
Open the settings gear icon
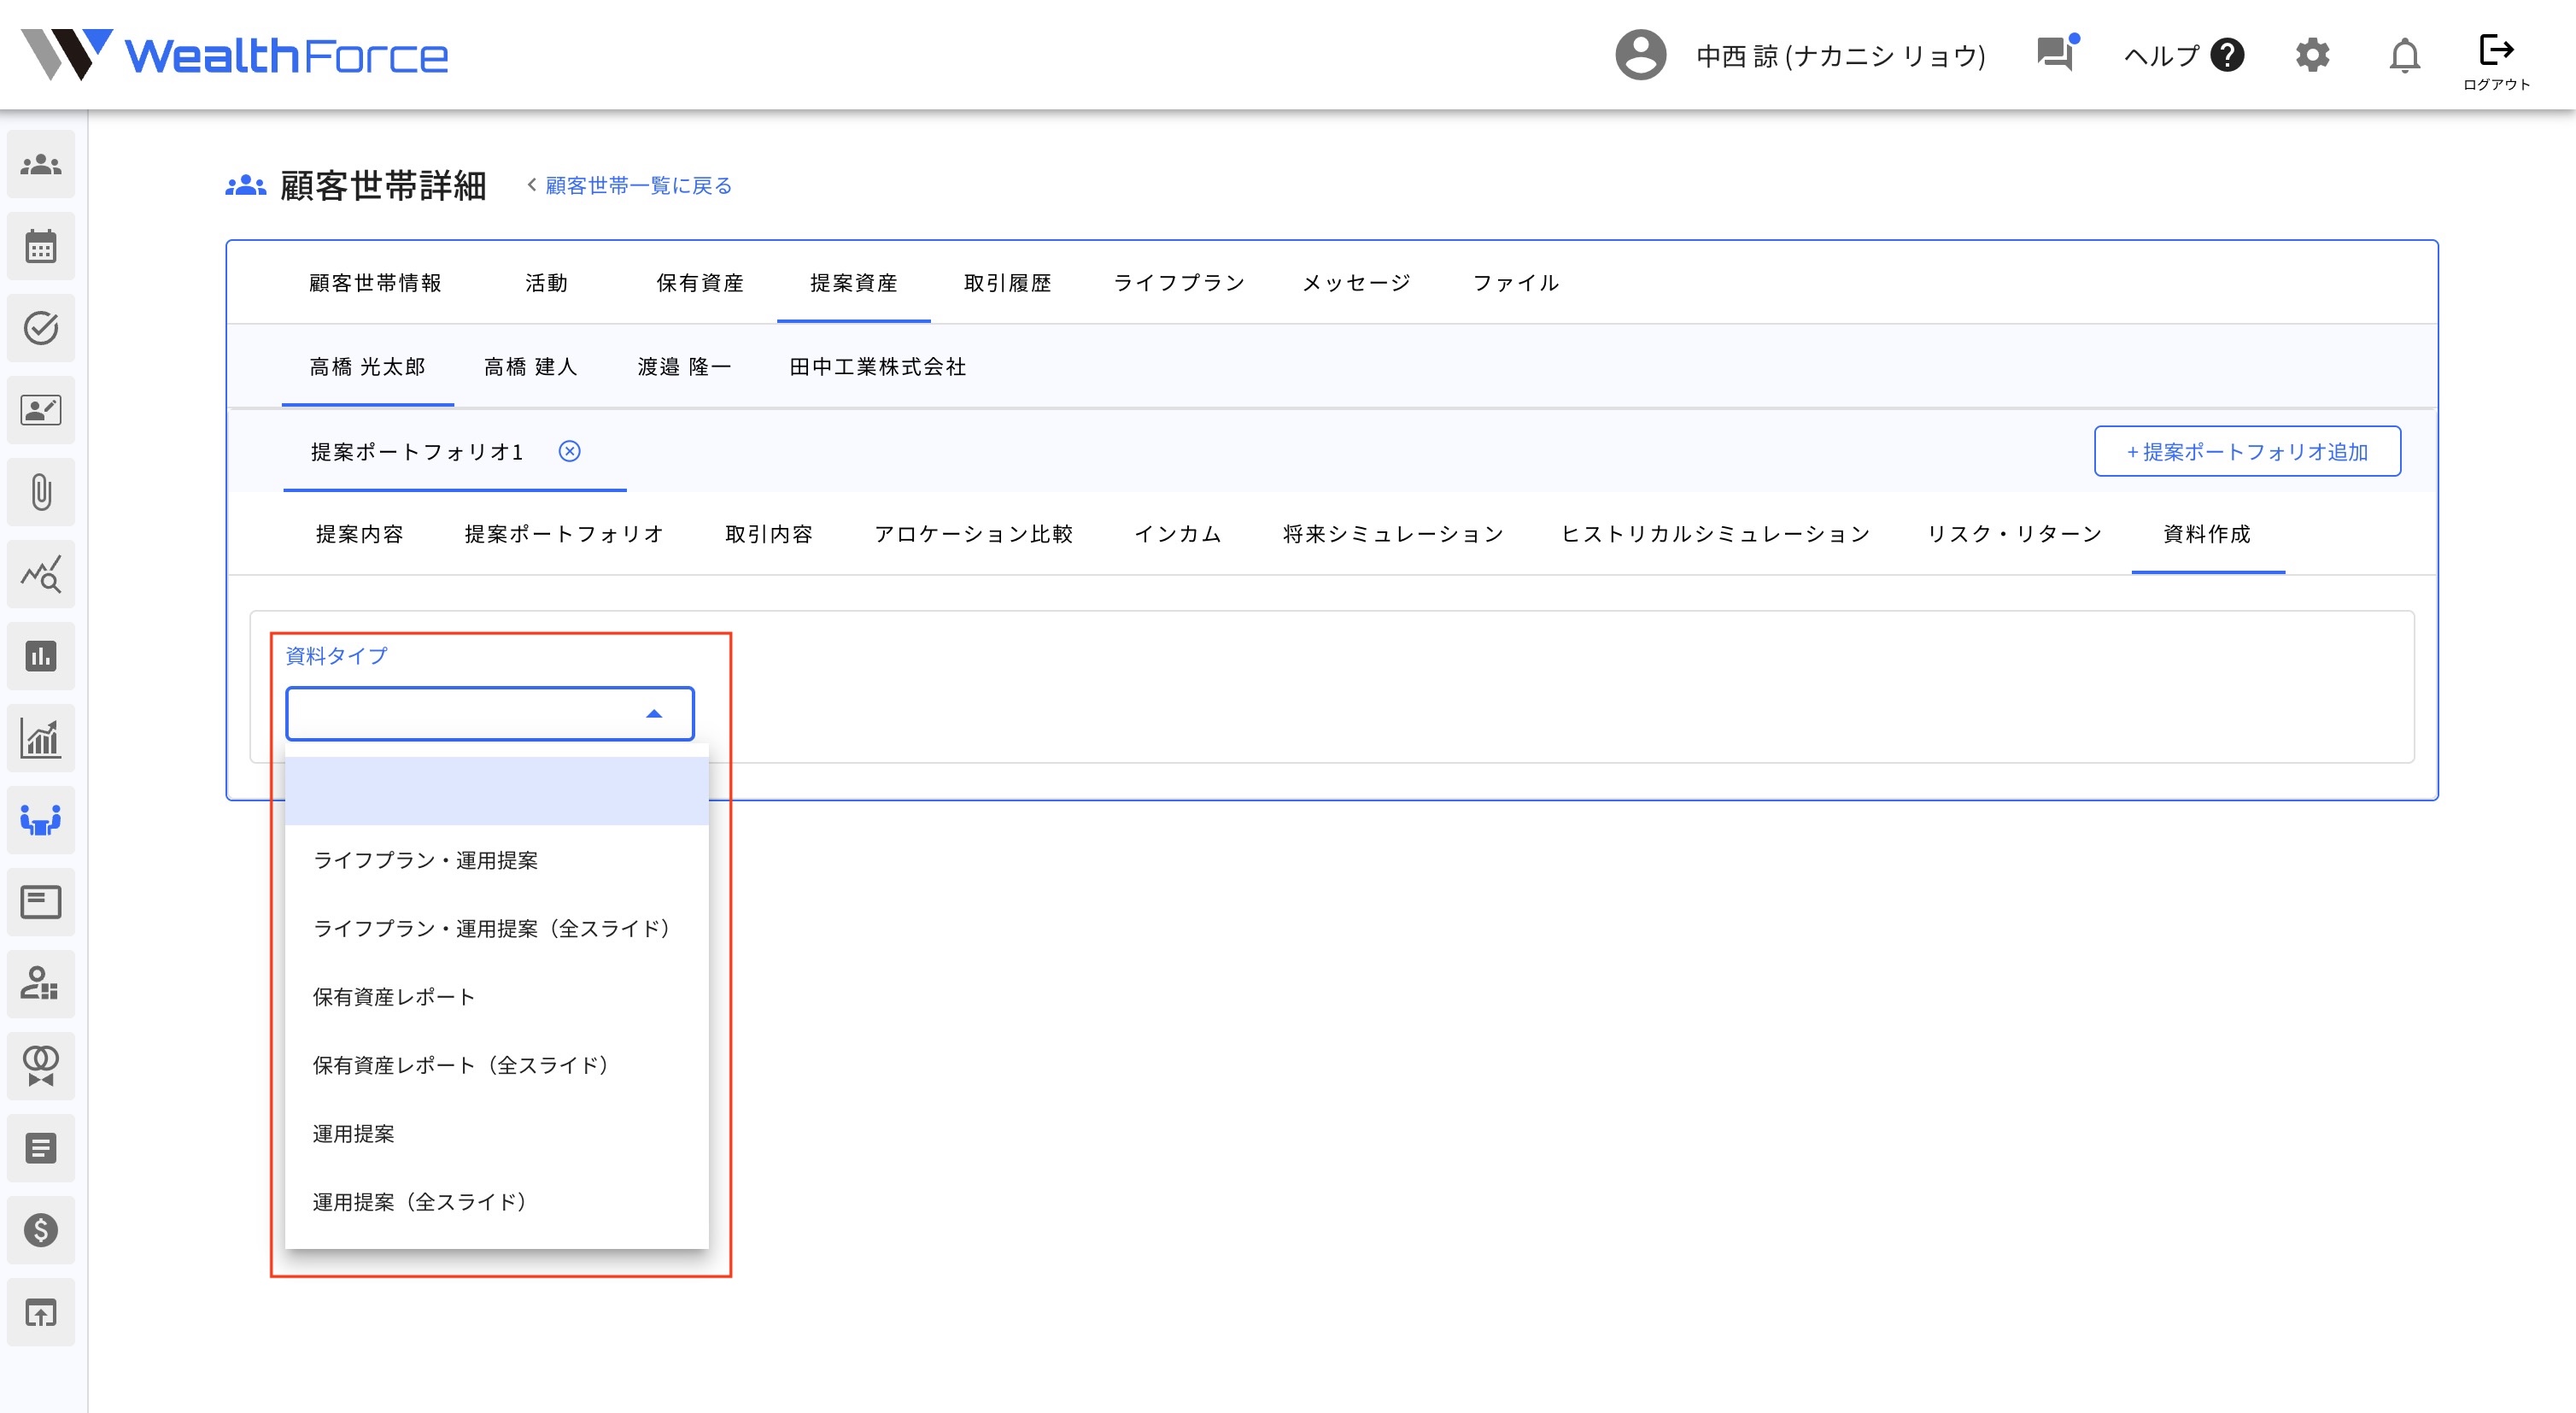tap(2312, 55)
